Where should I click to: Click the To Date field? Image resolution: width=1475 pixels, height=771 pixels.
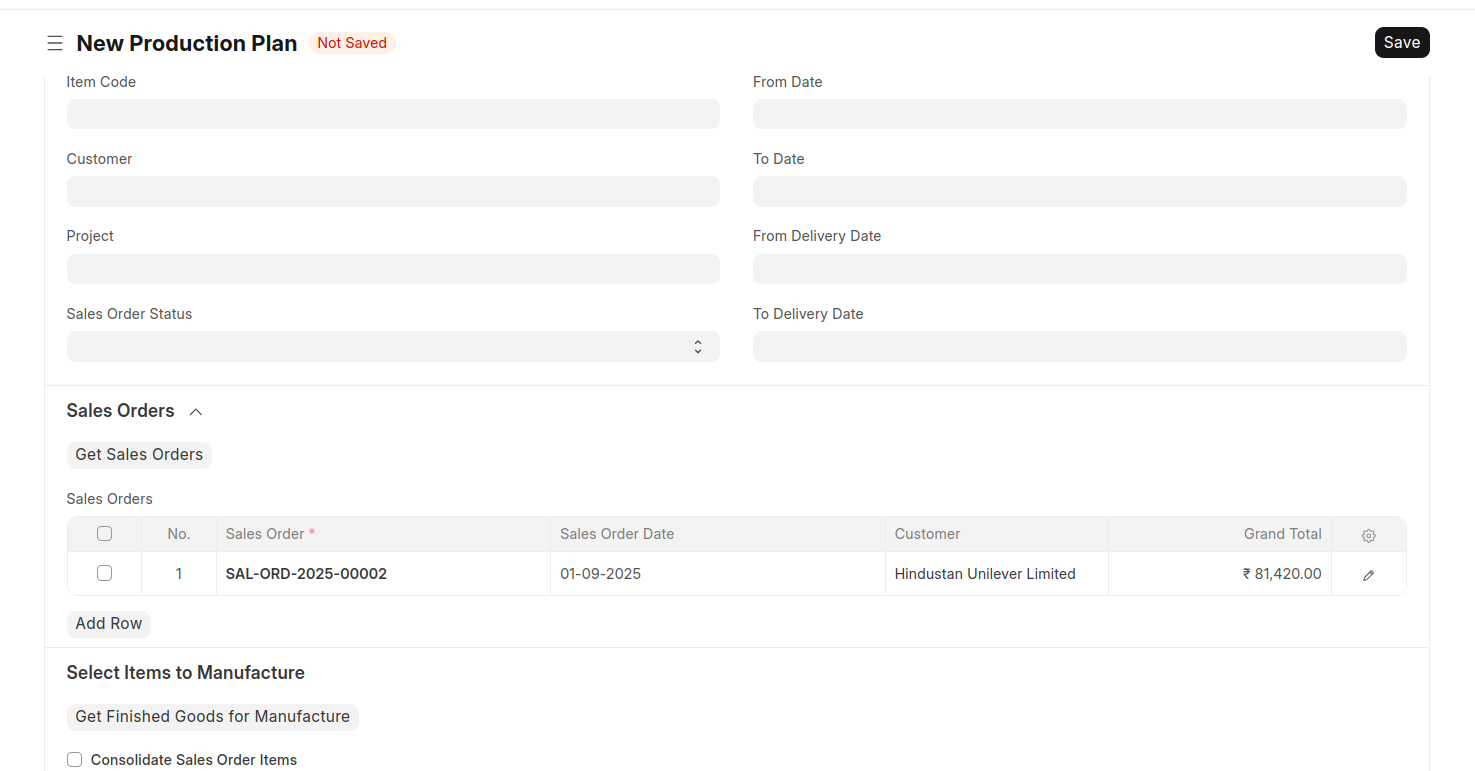[x=1079, y=192]
